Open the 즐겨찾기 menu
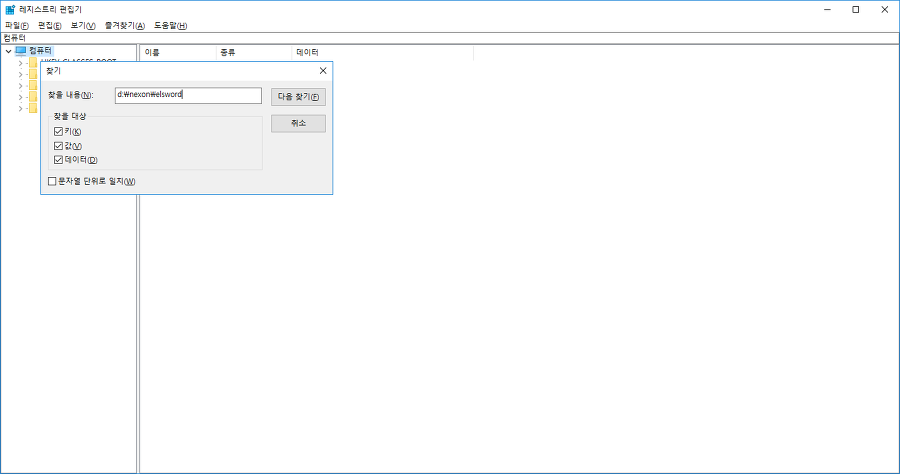The image size is (900, 474). (x=124, y=25)
